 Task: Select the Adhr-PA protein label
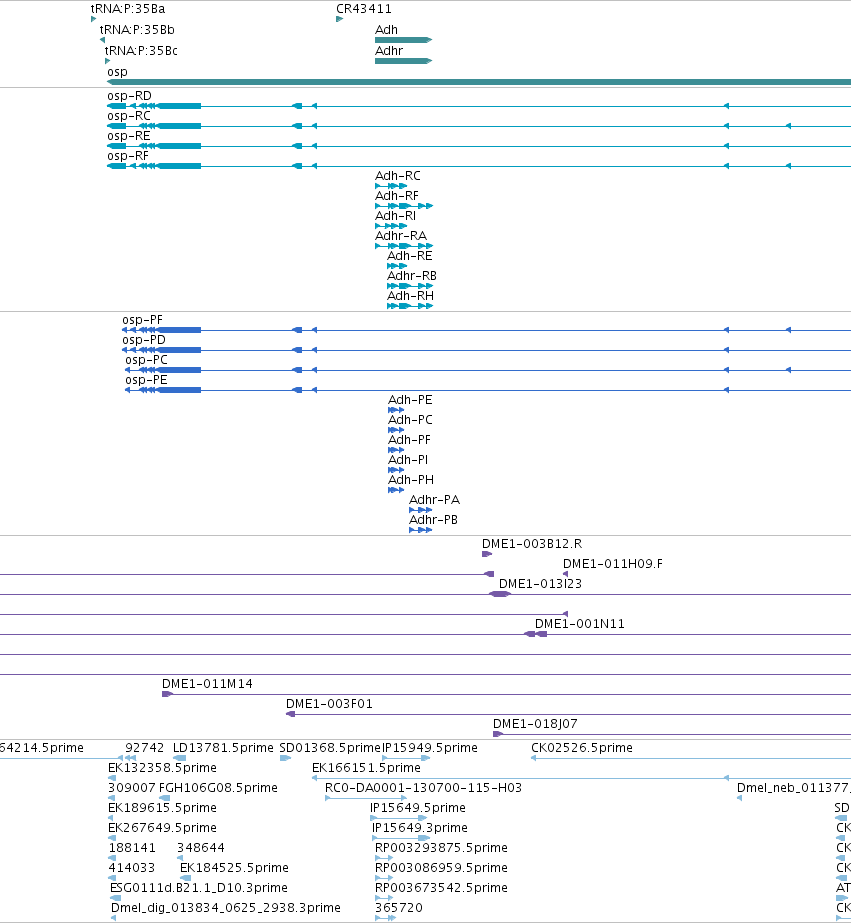point(435,500)
